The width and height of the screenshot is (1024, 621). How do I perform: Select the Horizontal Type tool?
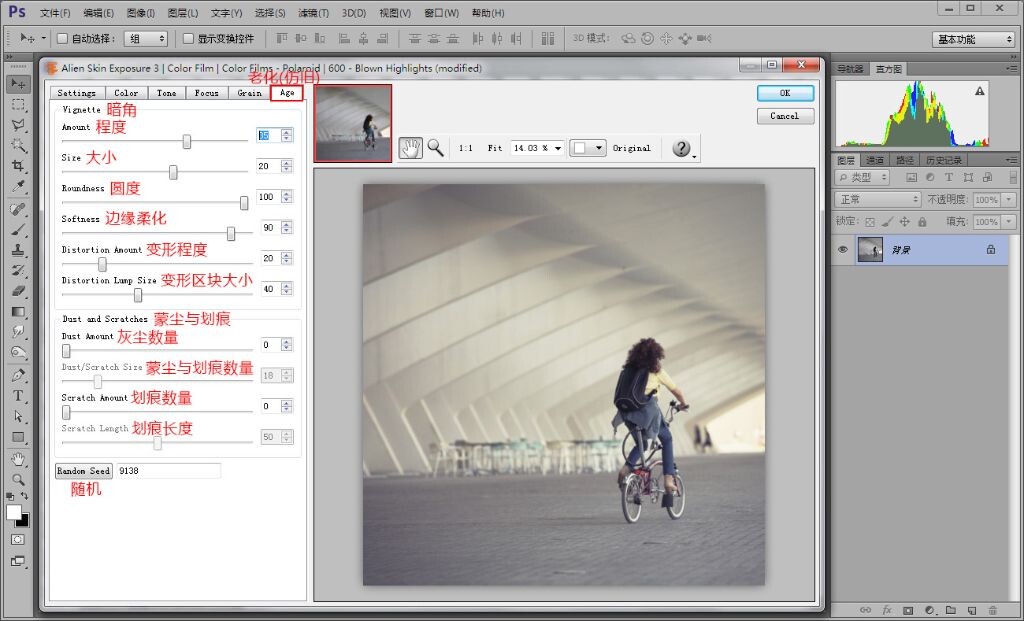18,396
